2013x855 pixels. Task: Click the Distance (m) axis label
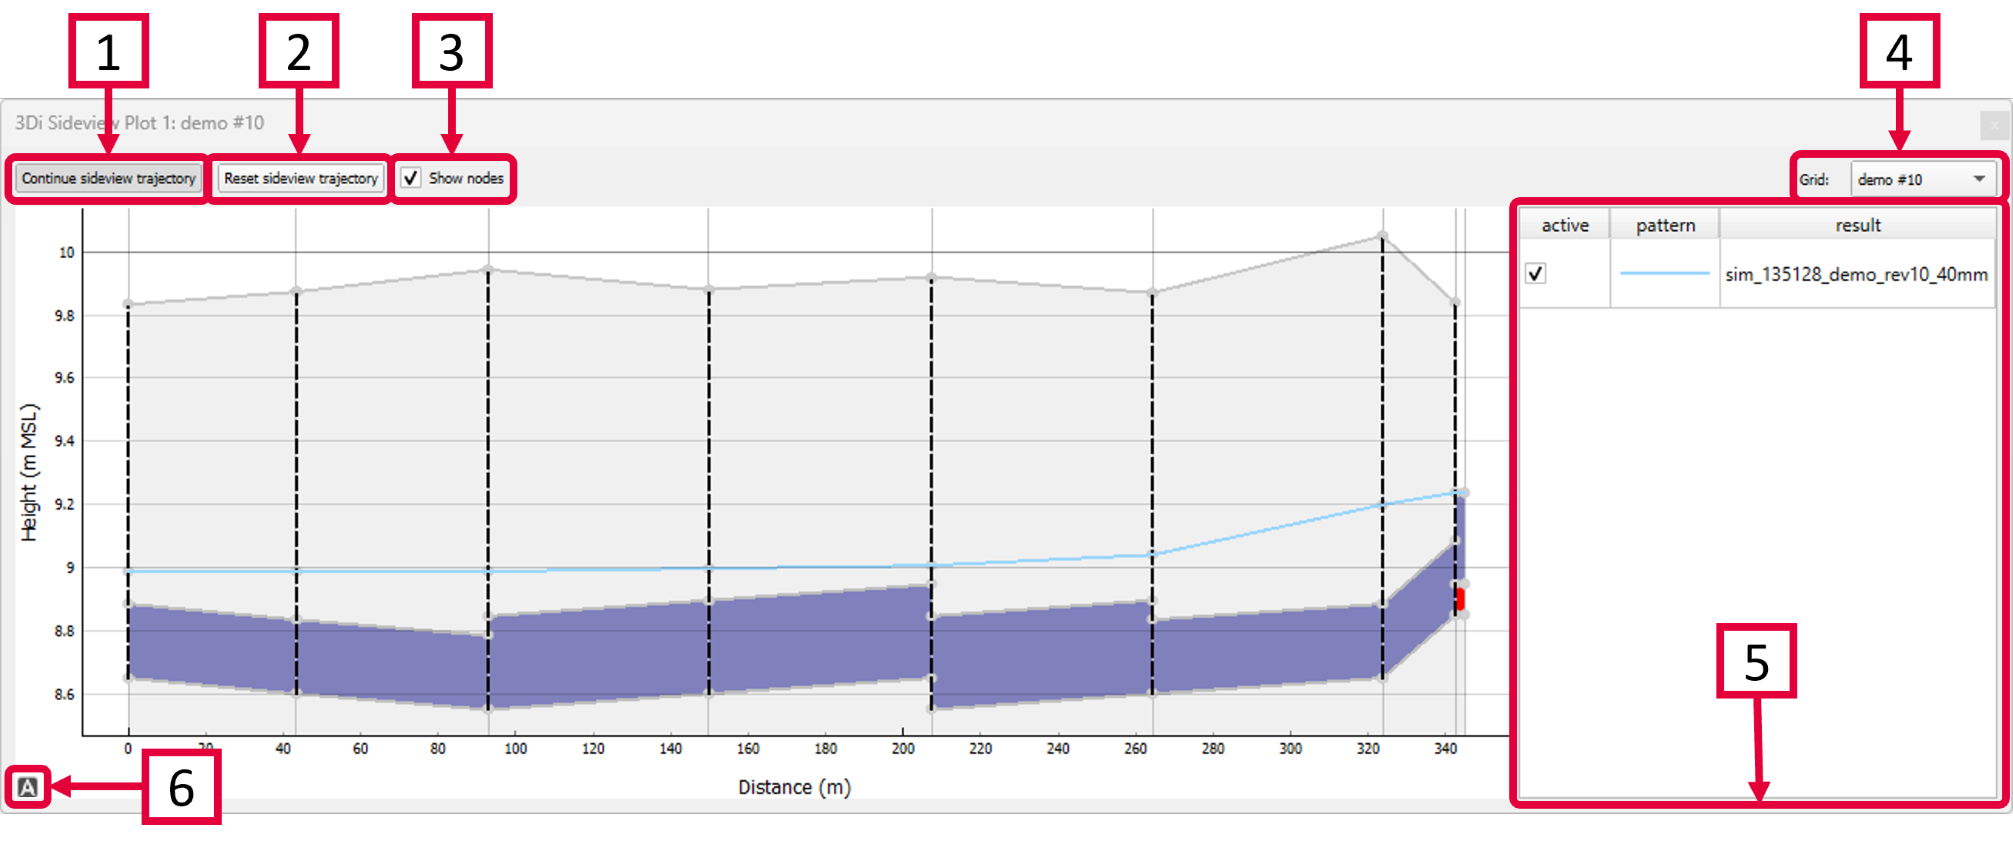(794, 787)
